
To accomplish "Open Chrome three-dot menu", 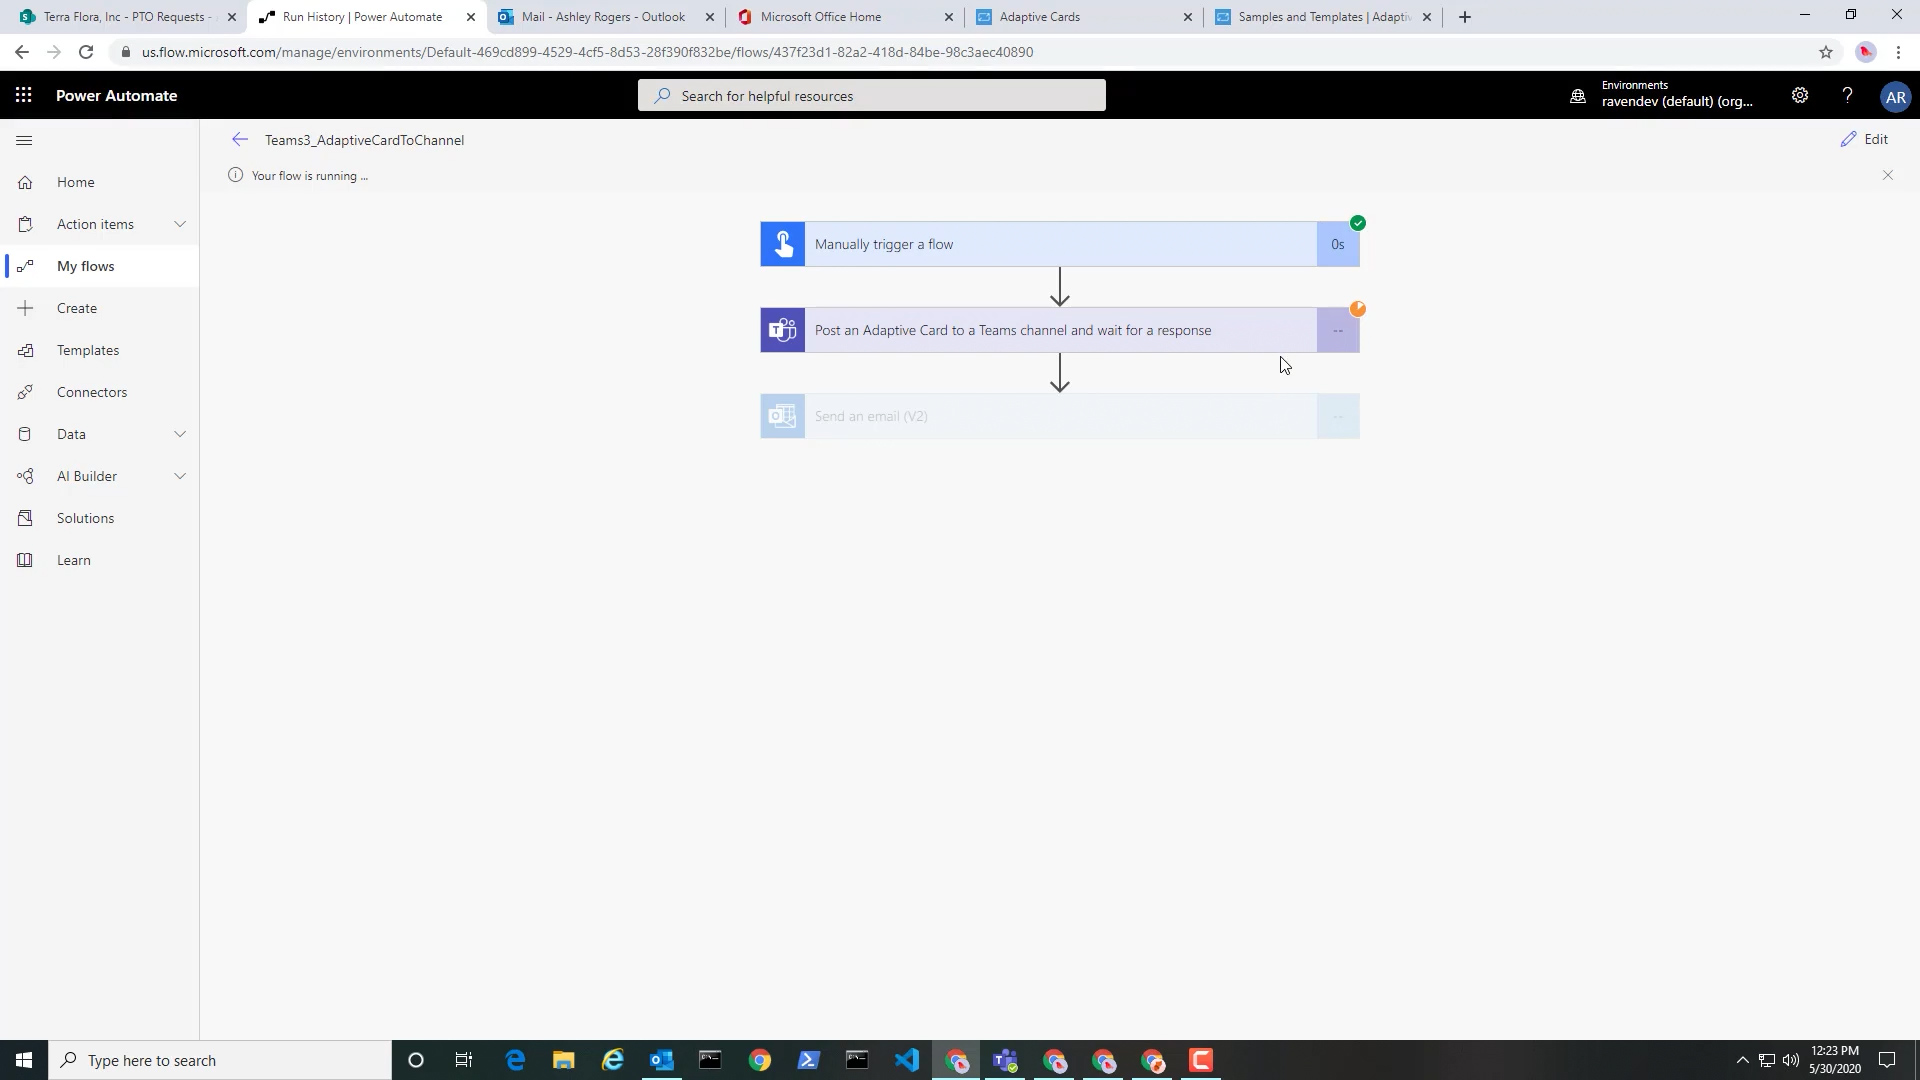I will click(1898, 52).
